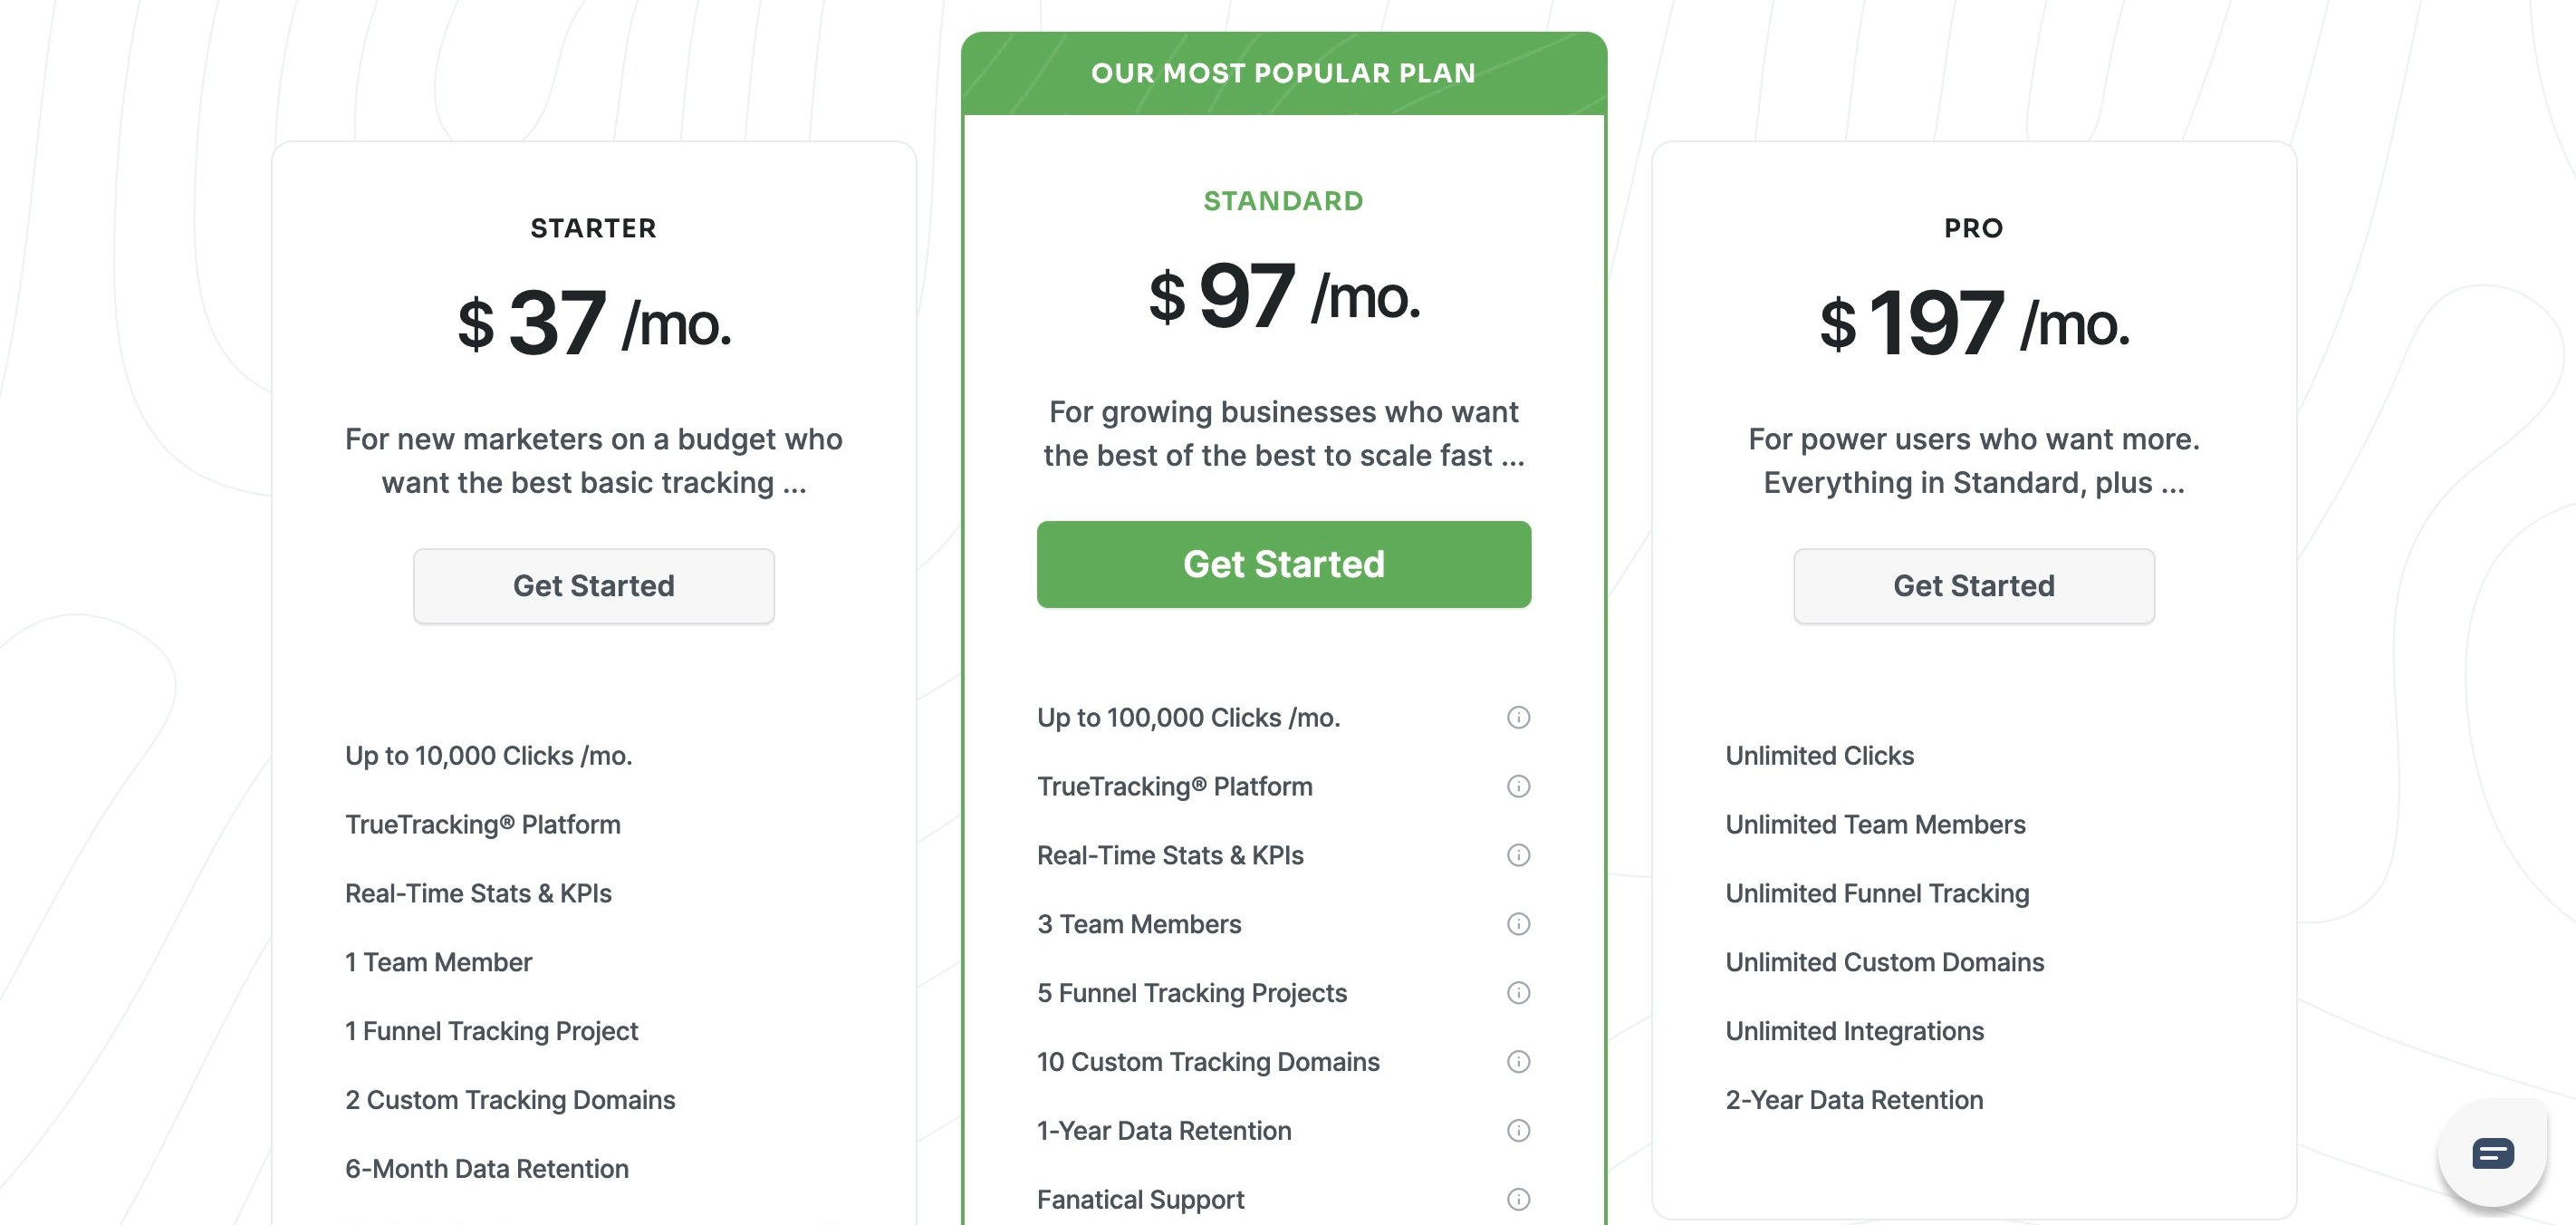Image resolution: width=2576 pixels, height=1225 pixels.
Task: Open info for 5 Funnel Tracking Projects
Action: tap(1518, 993)
